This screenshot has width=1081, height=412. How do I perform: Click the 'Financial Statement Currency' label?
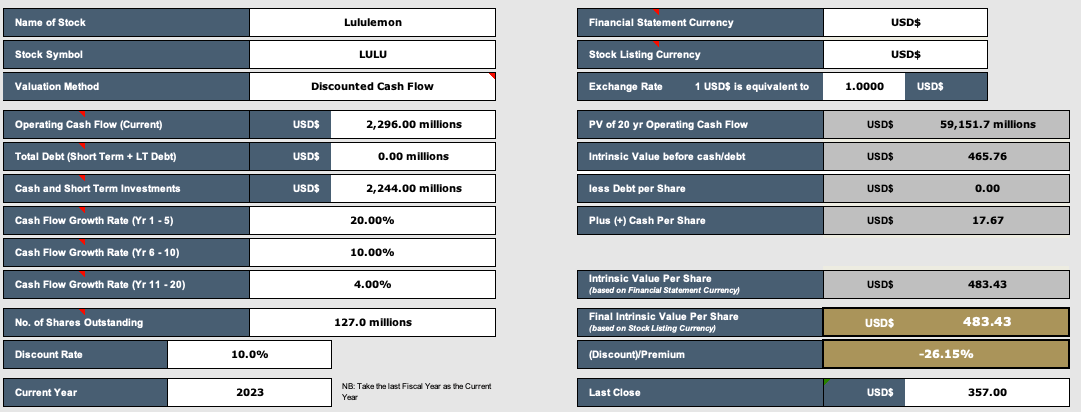tap(700, 23)
